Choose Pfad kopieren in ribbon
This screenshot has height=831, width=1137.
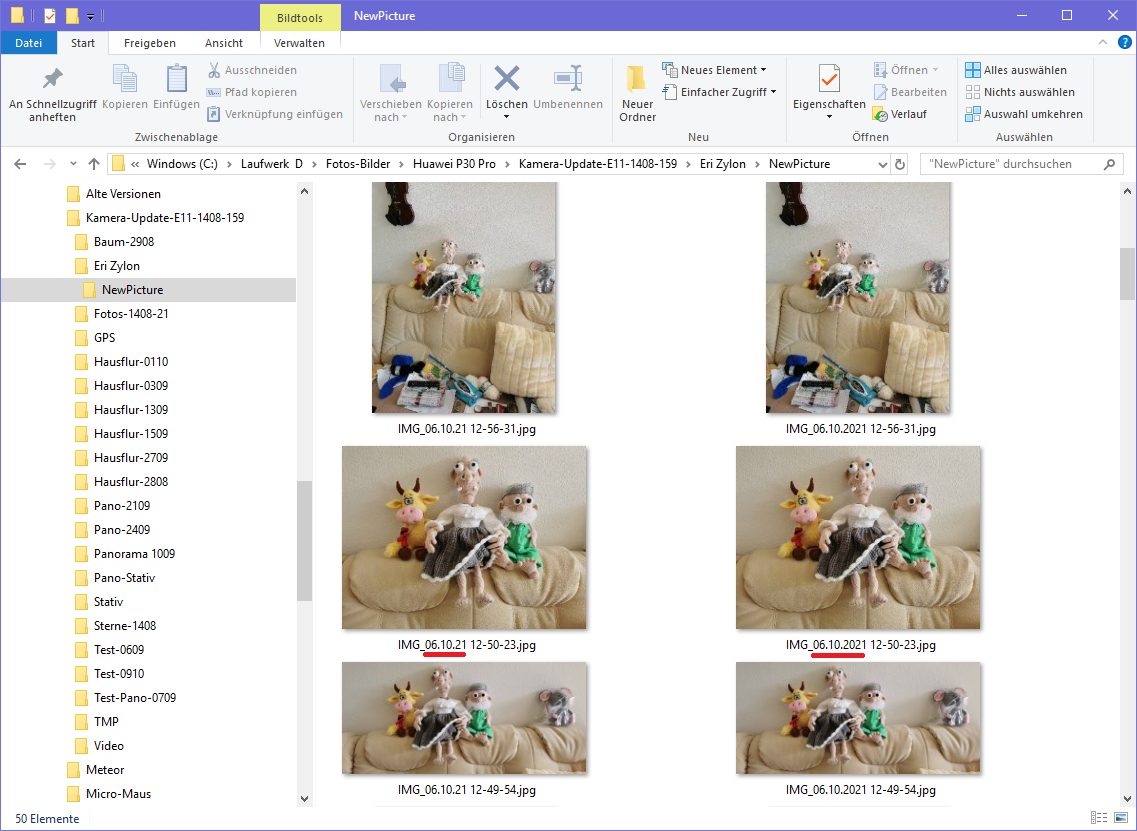pyautogui.click(x=252, y=92)
